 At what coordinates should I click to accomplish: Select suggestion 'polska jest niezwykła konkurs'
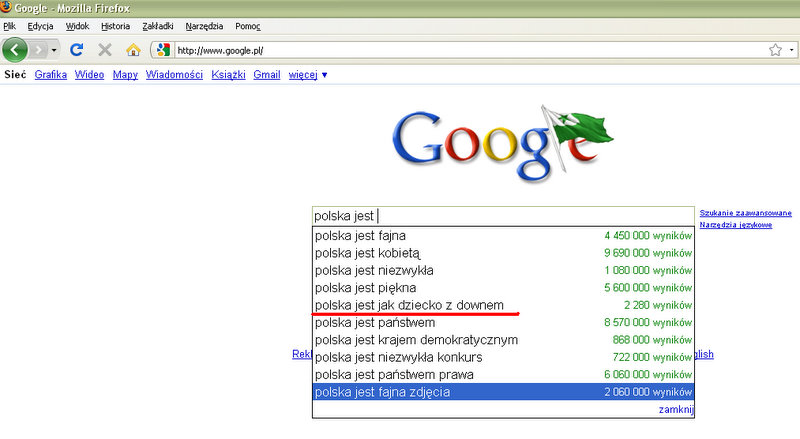point(503,357)
